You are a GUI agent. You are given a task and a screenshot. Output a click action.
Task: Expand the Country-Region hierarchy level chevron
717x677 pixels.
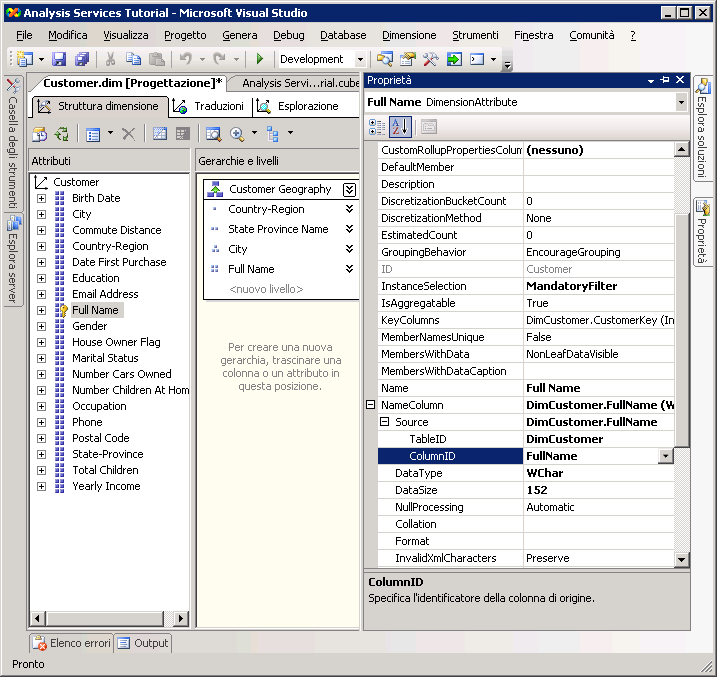[349, 209]
